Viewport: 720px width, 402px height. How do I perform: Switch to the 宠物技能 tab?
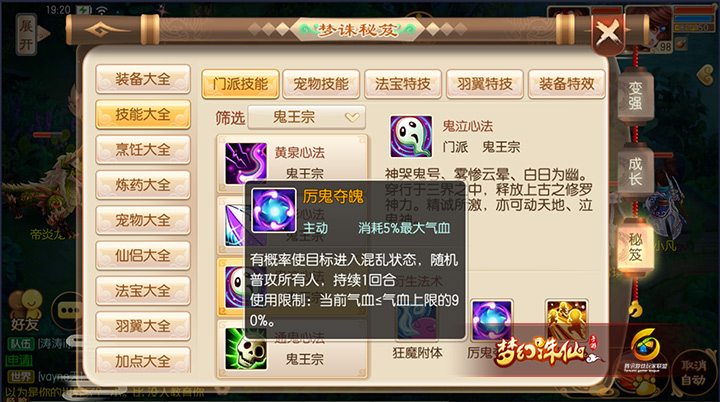point(321,84)
